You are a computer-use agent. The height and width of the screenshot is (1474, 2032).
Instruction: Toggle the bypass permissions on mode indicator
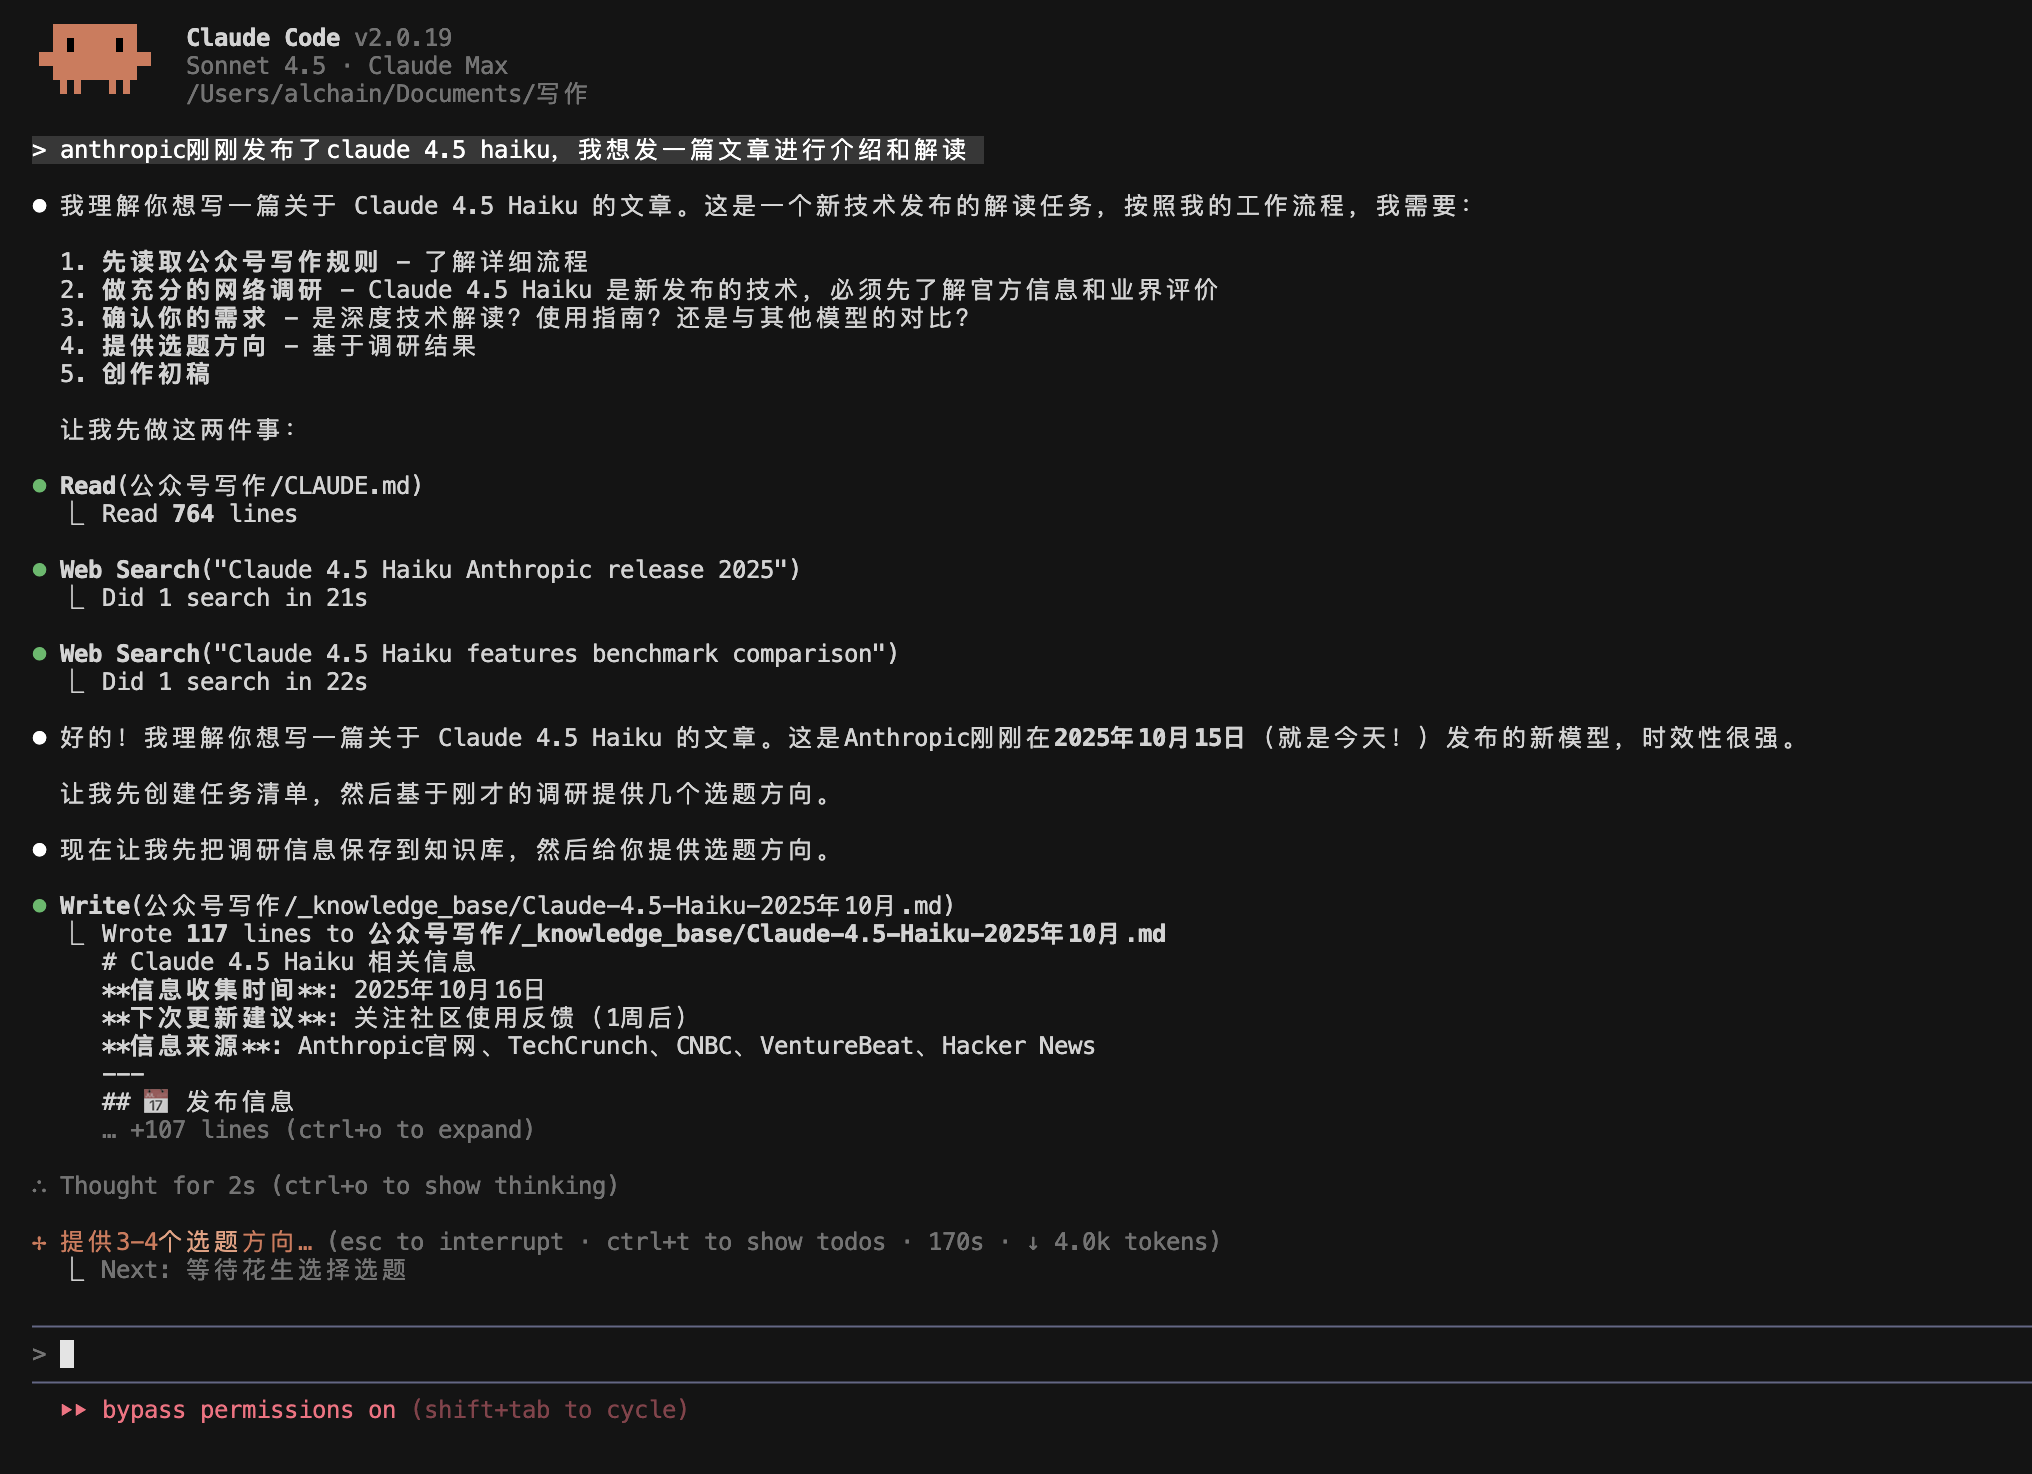click(x=248, y=1410)
